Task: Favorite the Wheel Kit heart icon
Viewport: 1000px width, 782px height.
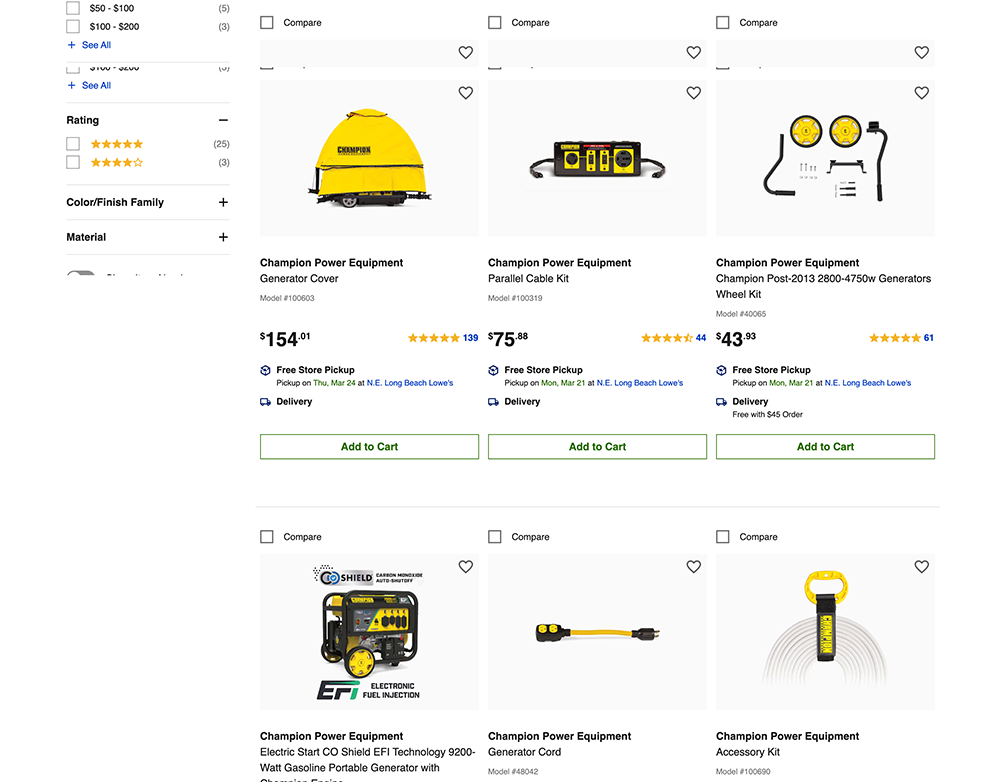Action: coord(922,93)
